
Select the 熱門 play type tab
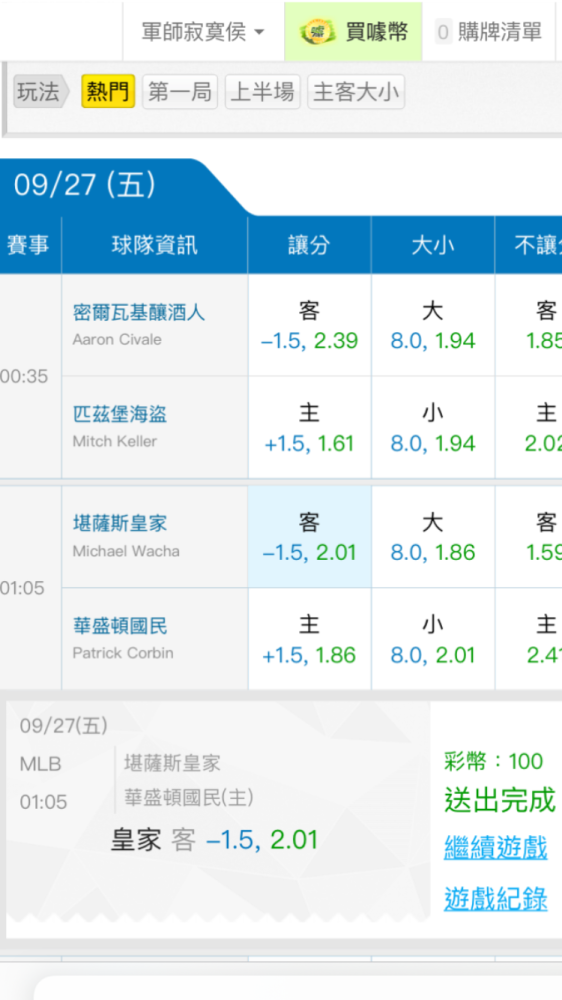(108, 92)
